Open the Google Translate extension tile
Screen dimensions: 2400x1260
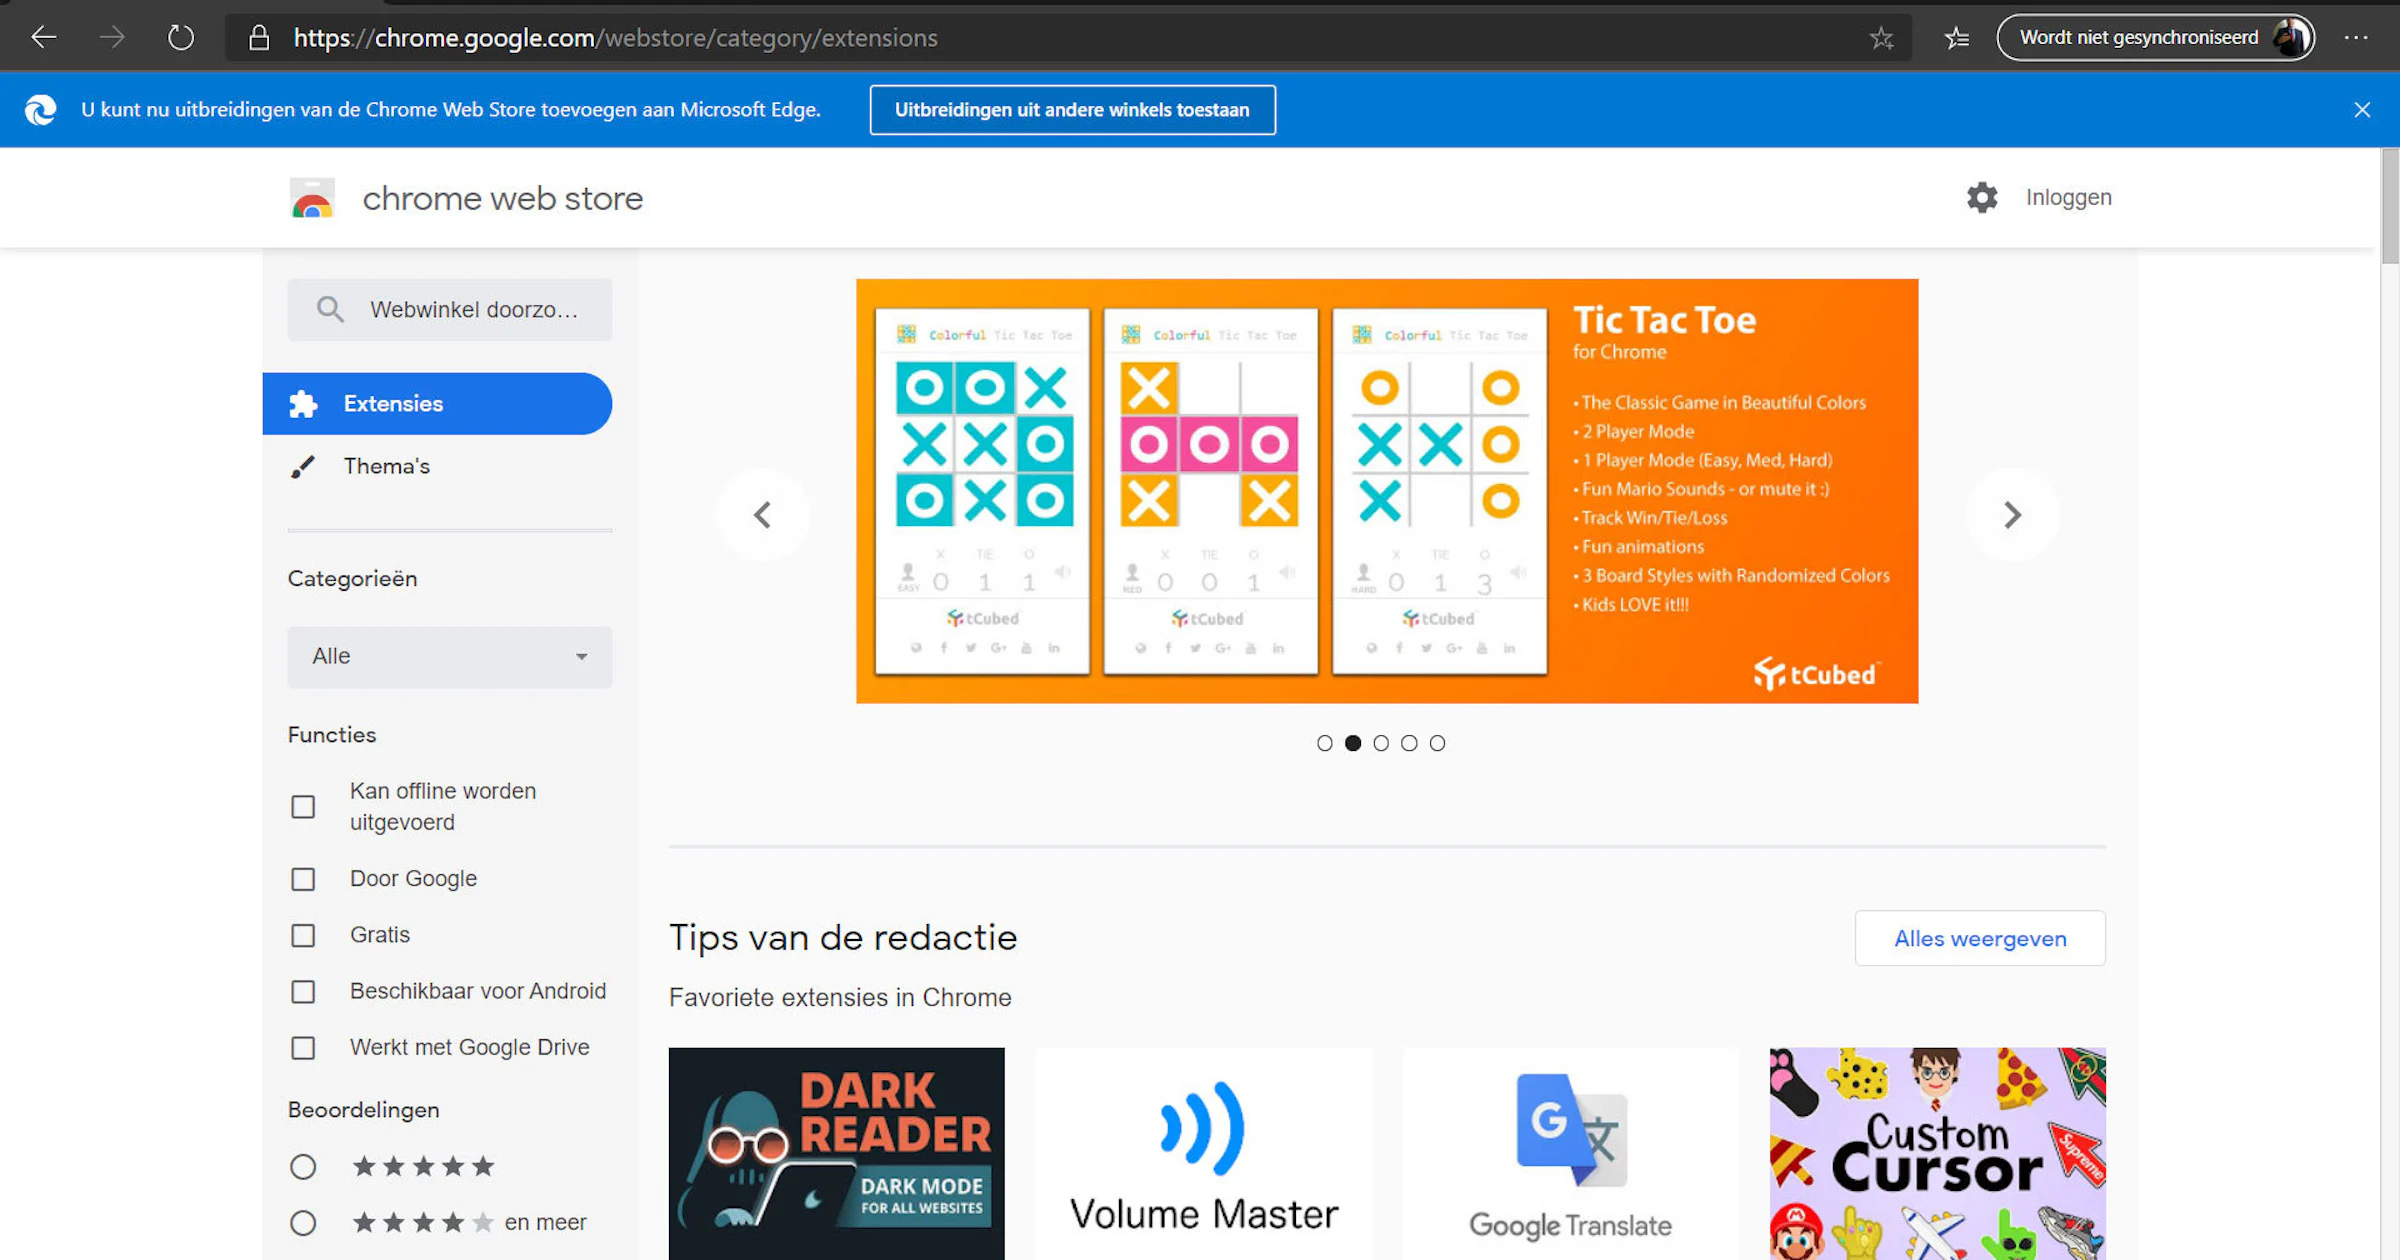tap(1570, 1154)
